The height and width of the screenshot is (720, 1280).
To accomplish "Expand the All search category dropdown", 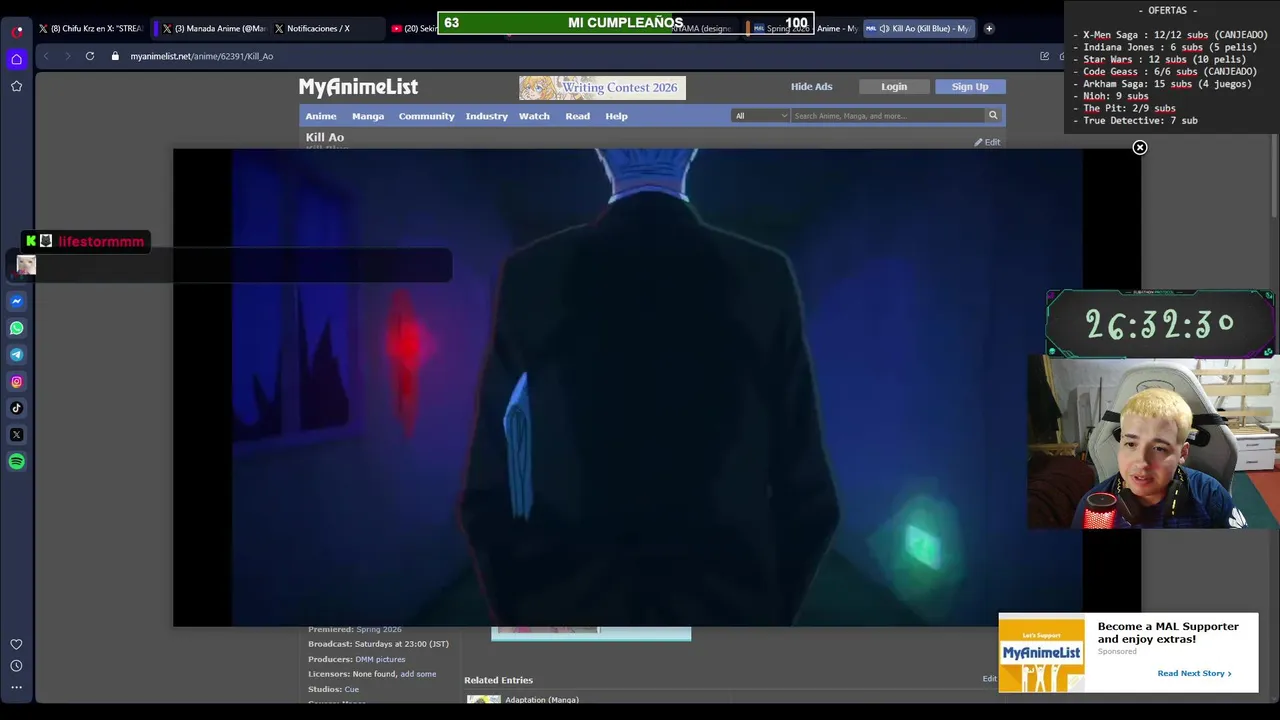I will coord(761,116).
